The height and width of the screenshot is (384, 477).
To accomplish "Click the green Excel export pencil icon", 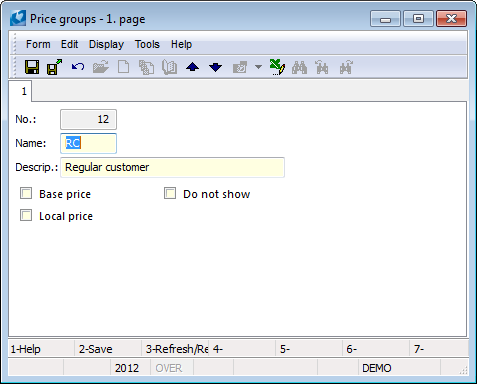I will point(277,67).
